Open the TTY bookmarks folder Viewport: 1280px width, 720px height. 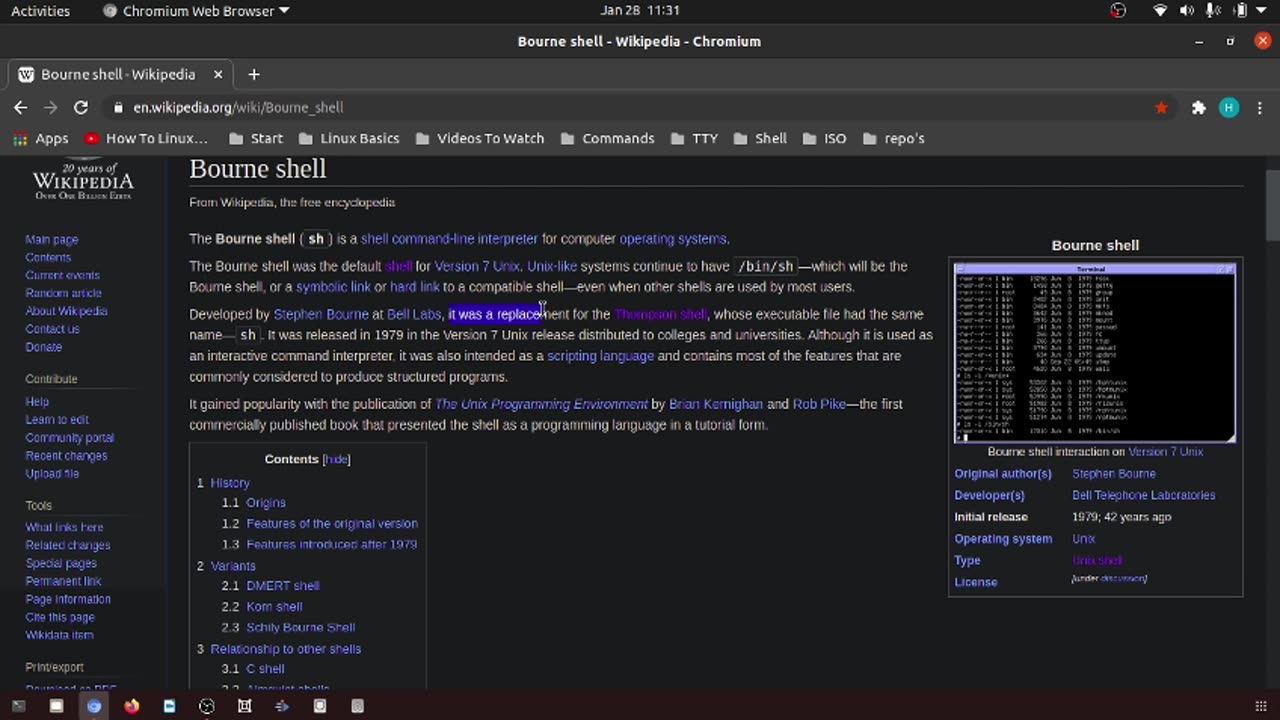694,138
